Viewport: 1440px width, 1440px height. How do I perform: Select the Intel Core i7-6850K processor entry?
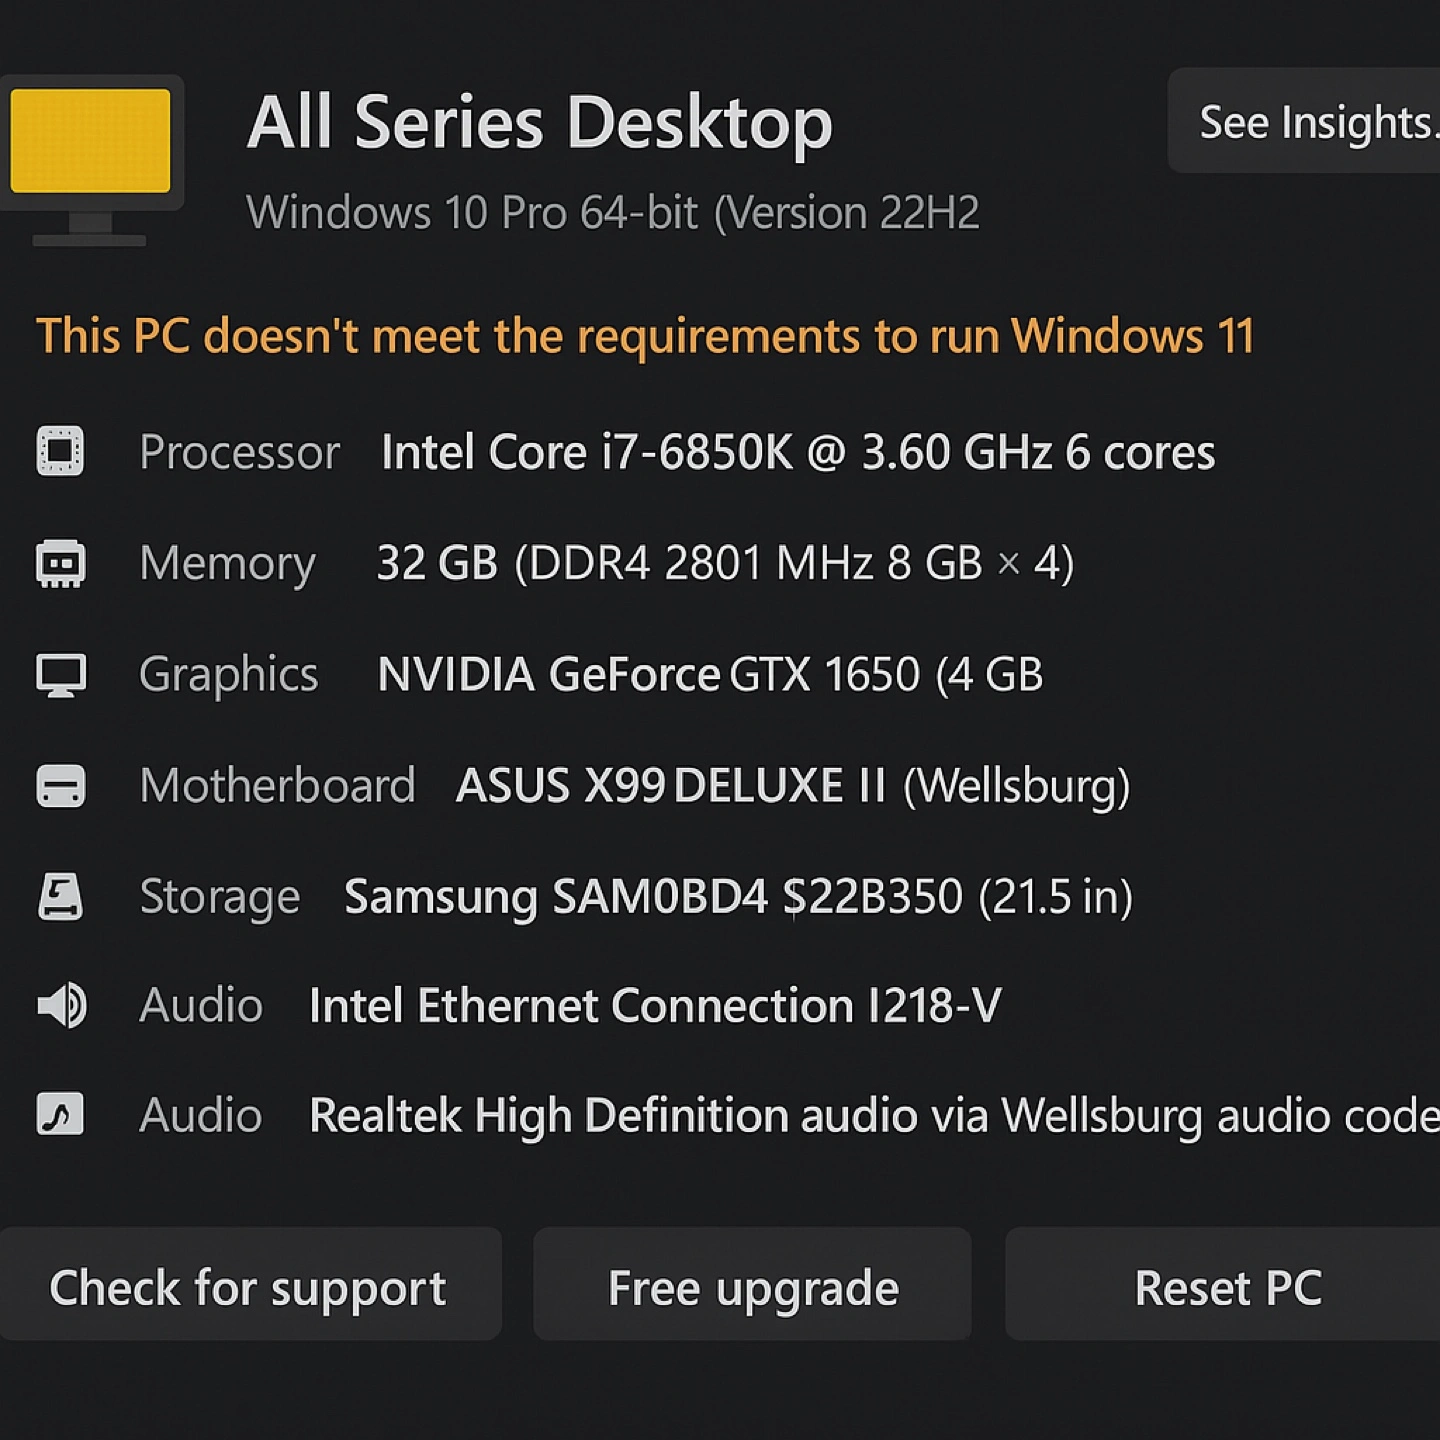click(798, 452)
